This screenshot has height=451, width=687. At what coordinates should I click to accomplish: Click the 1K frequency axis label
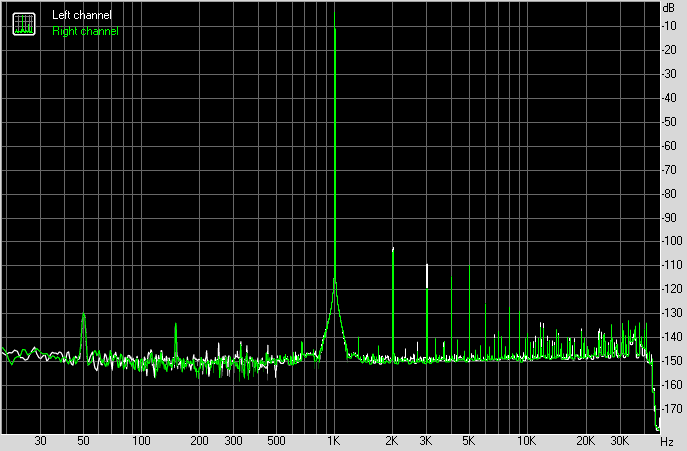tap(333, 440)
